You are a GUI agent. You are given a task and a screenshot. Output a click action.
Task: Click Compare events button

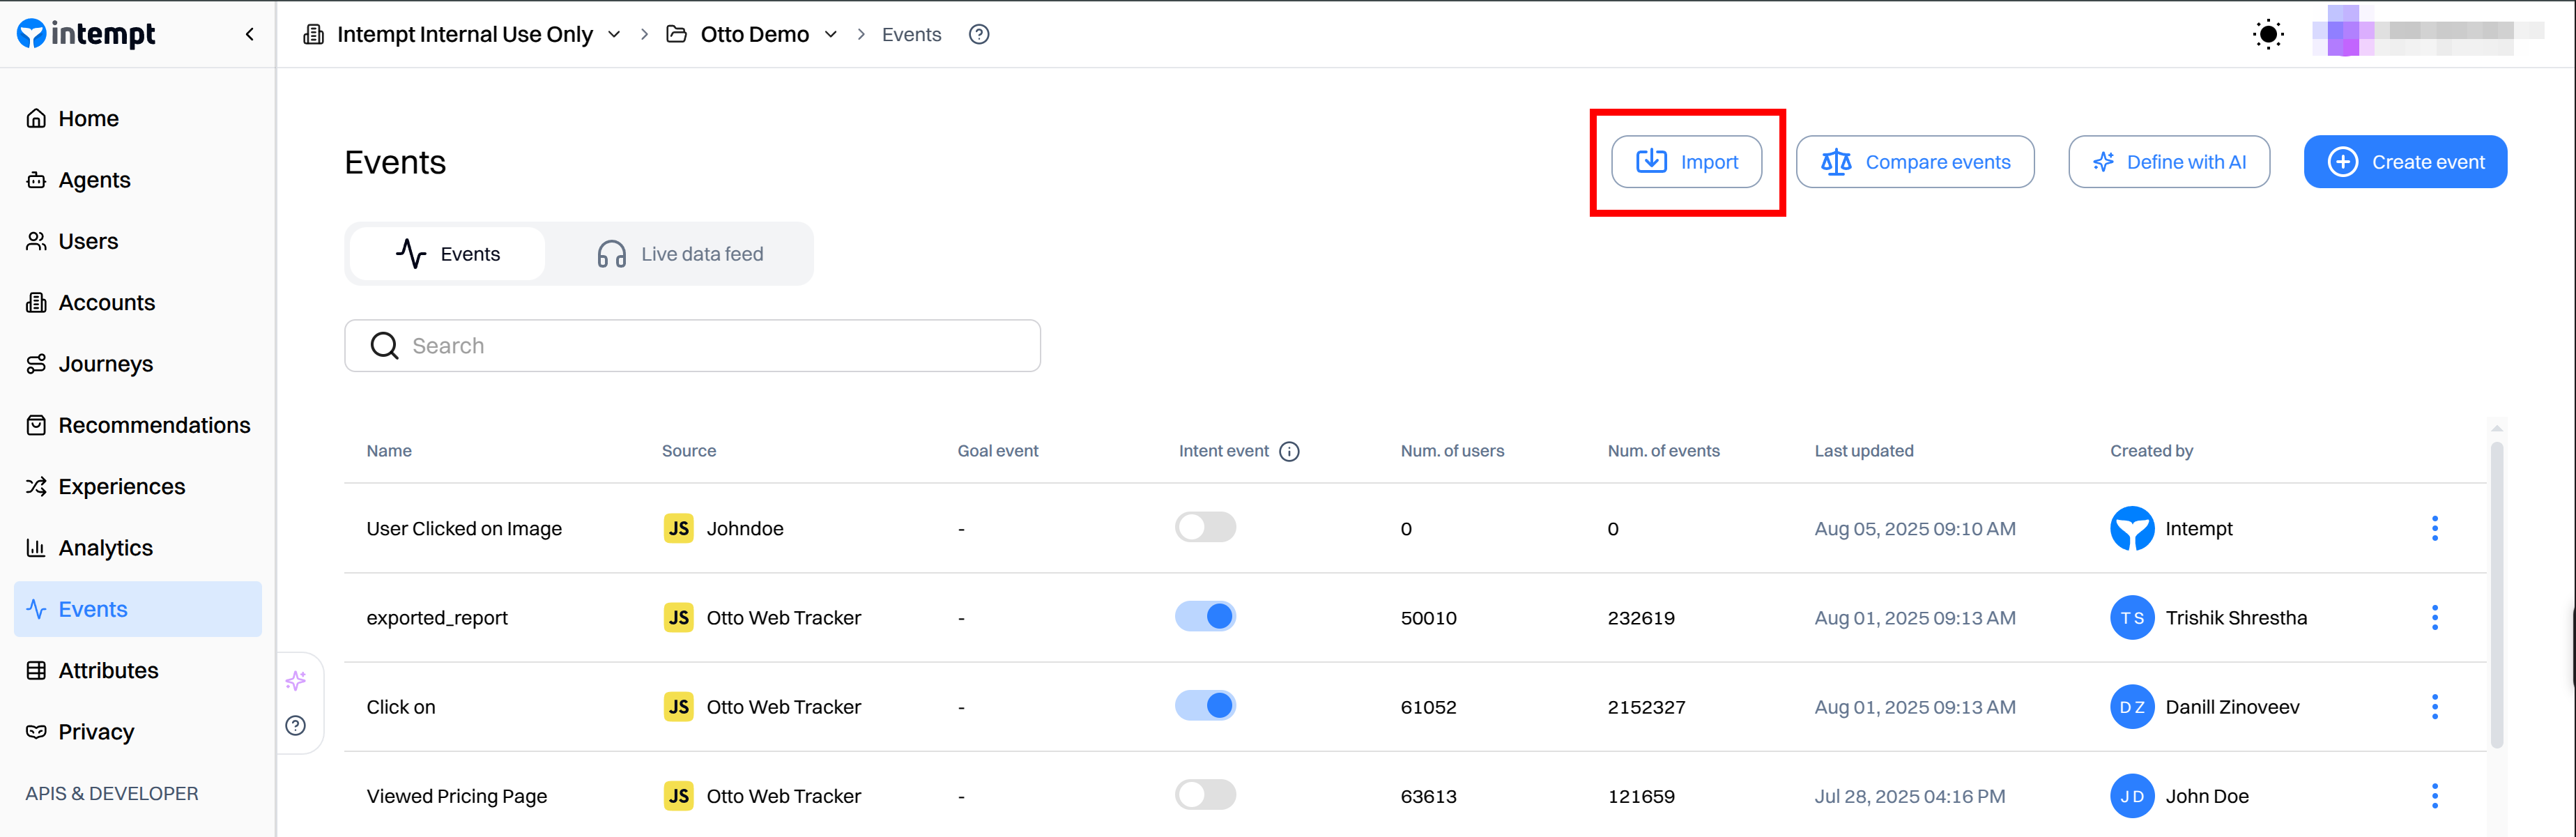1914,162
